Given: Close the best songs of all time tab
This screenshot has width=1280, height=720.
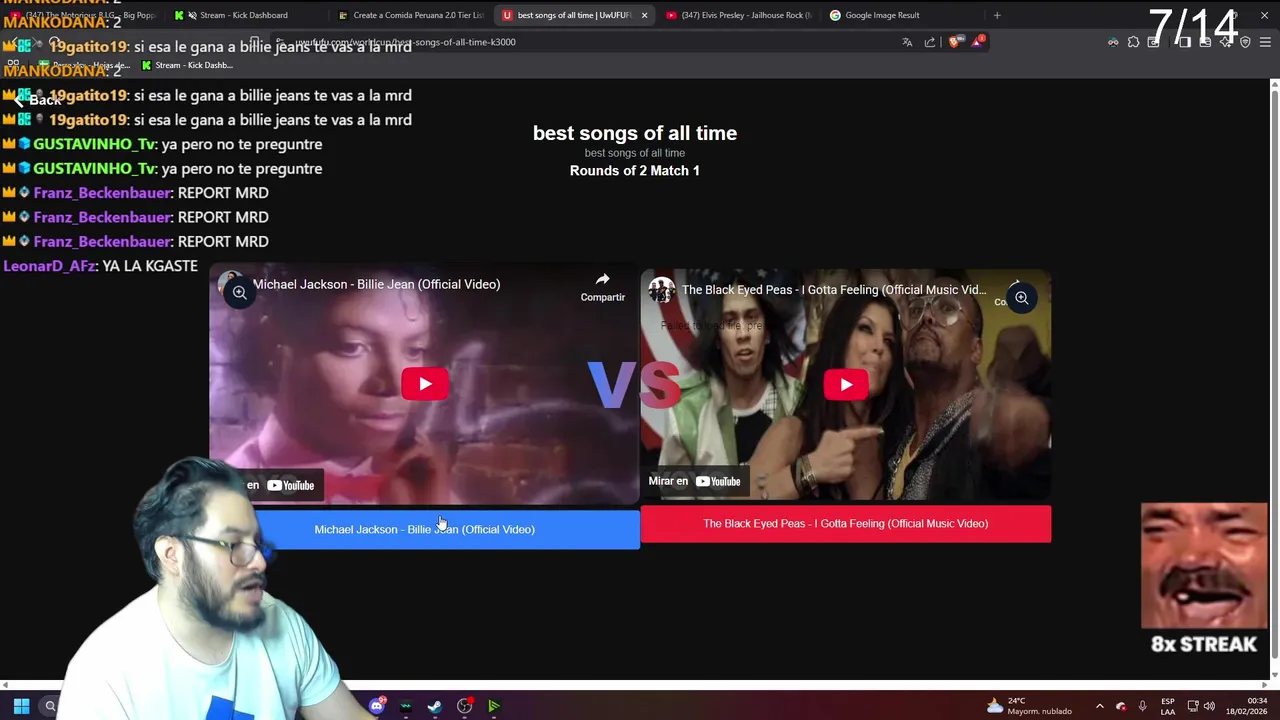Looking at the screenshot, I should pyautogui.click(x=644, y=15).
